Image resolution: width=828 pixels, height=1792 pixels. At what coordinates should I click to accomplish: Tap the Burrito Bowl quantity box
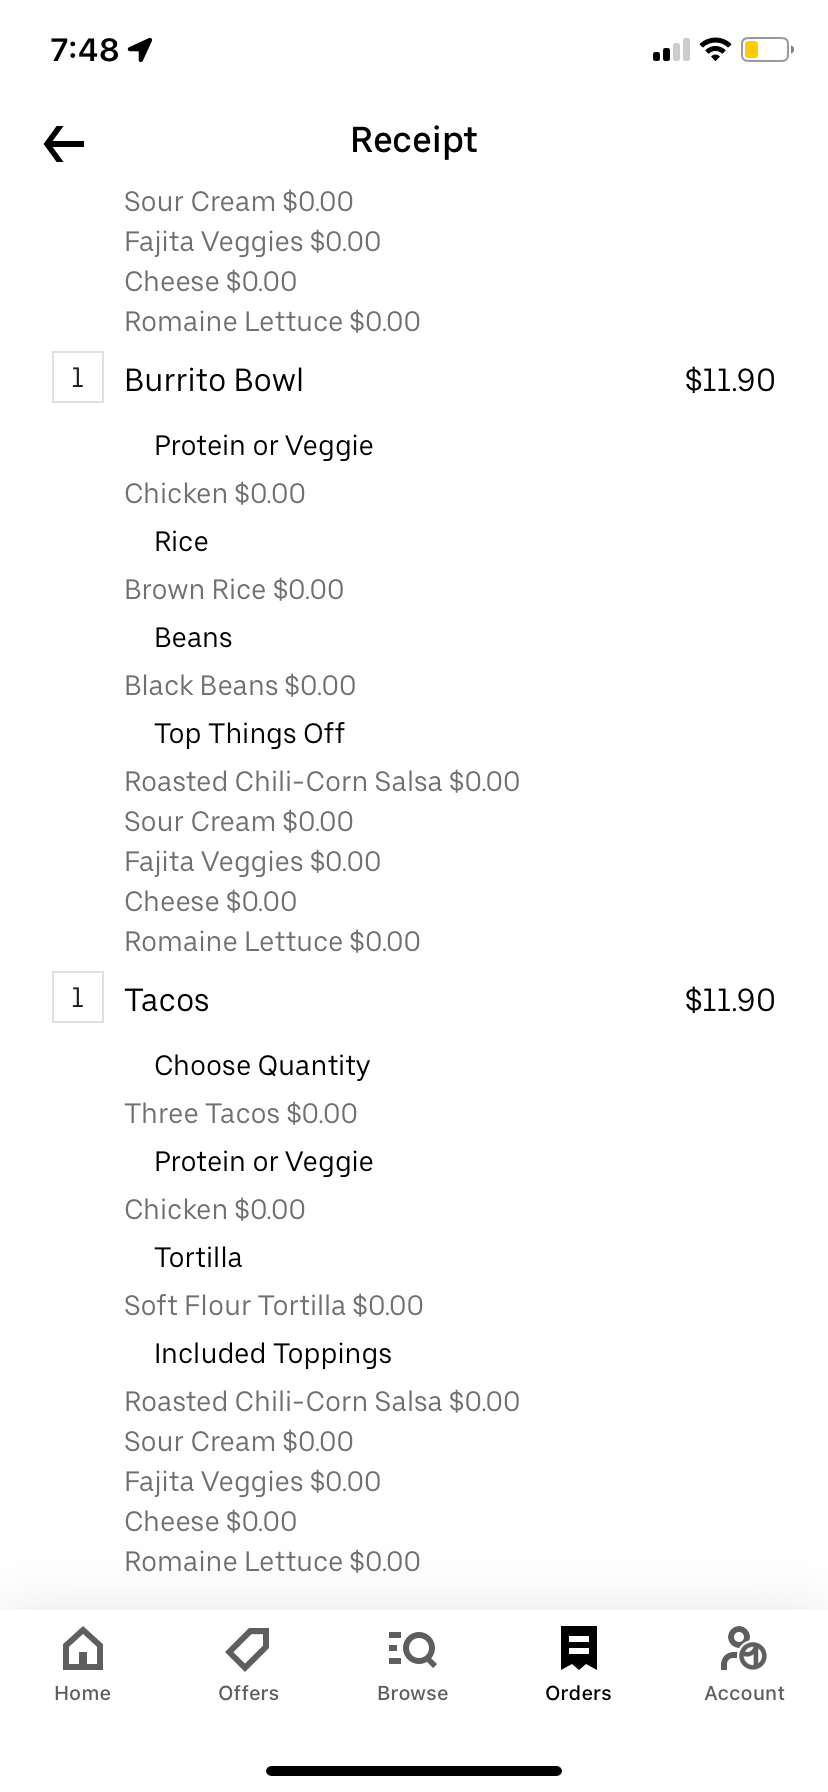click(78, 378)
